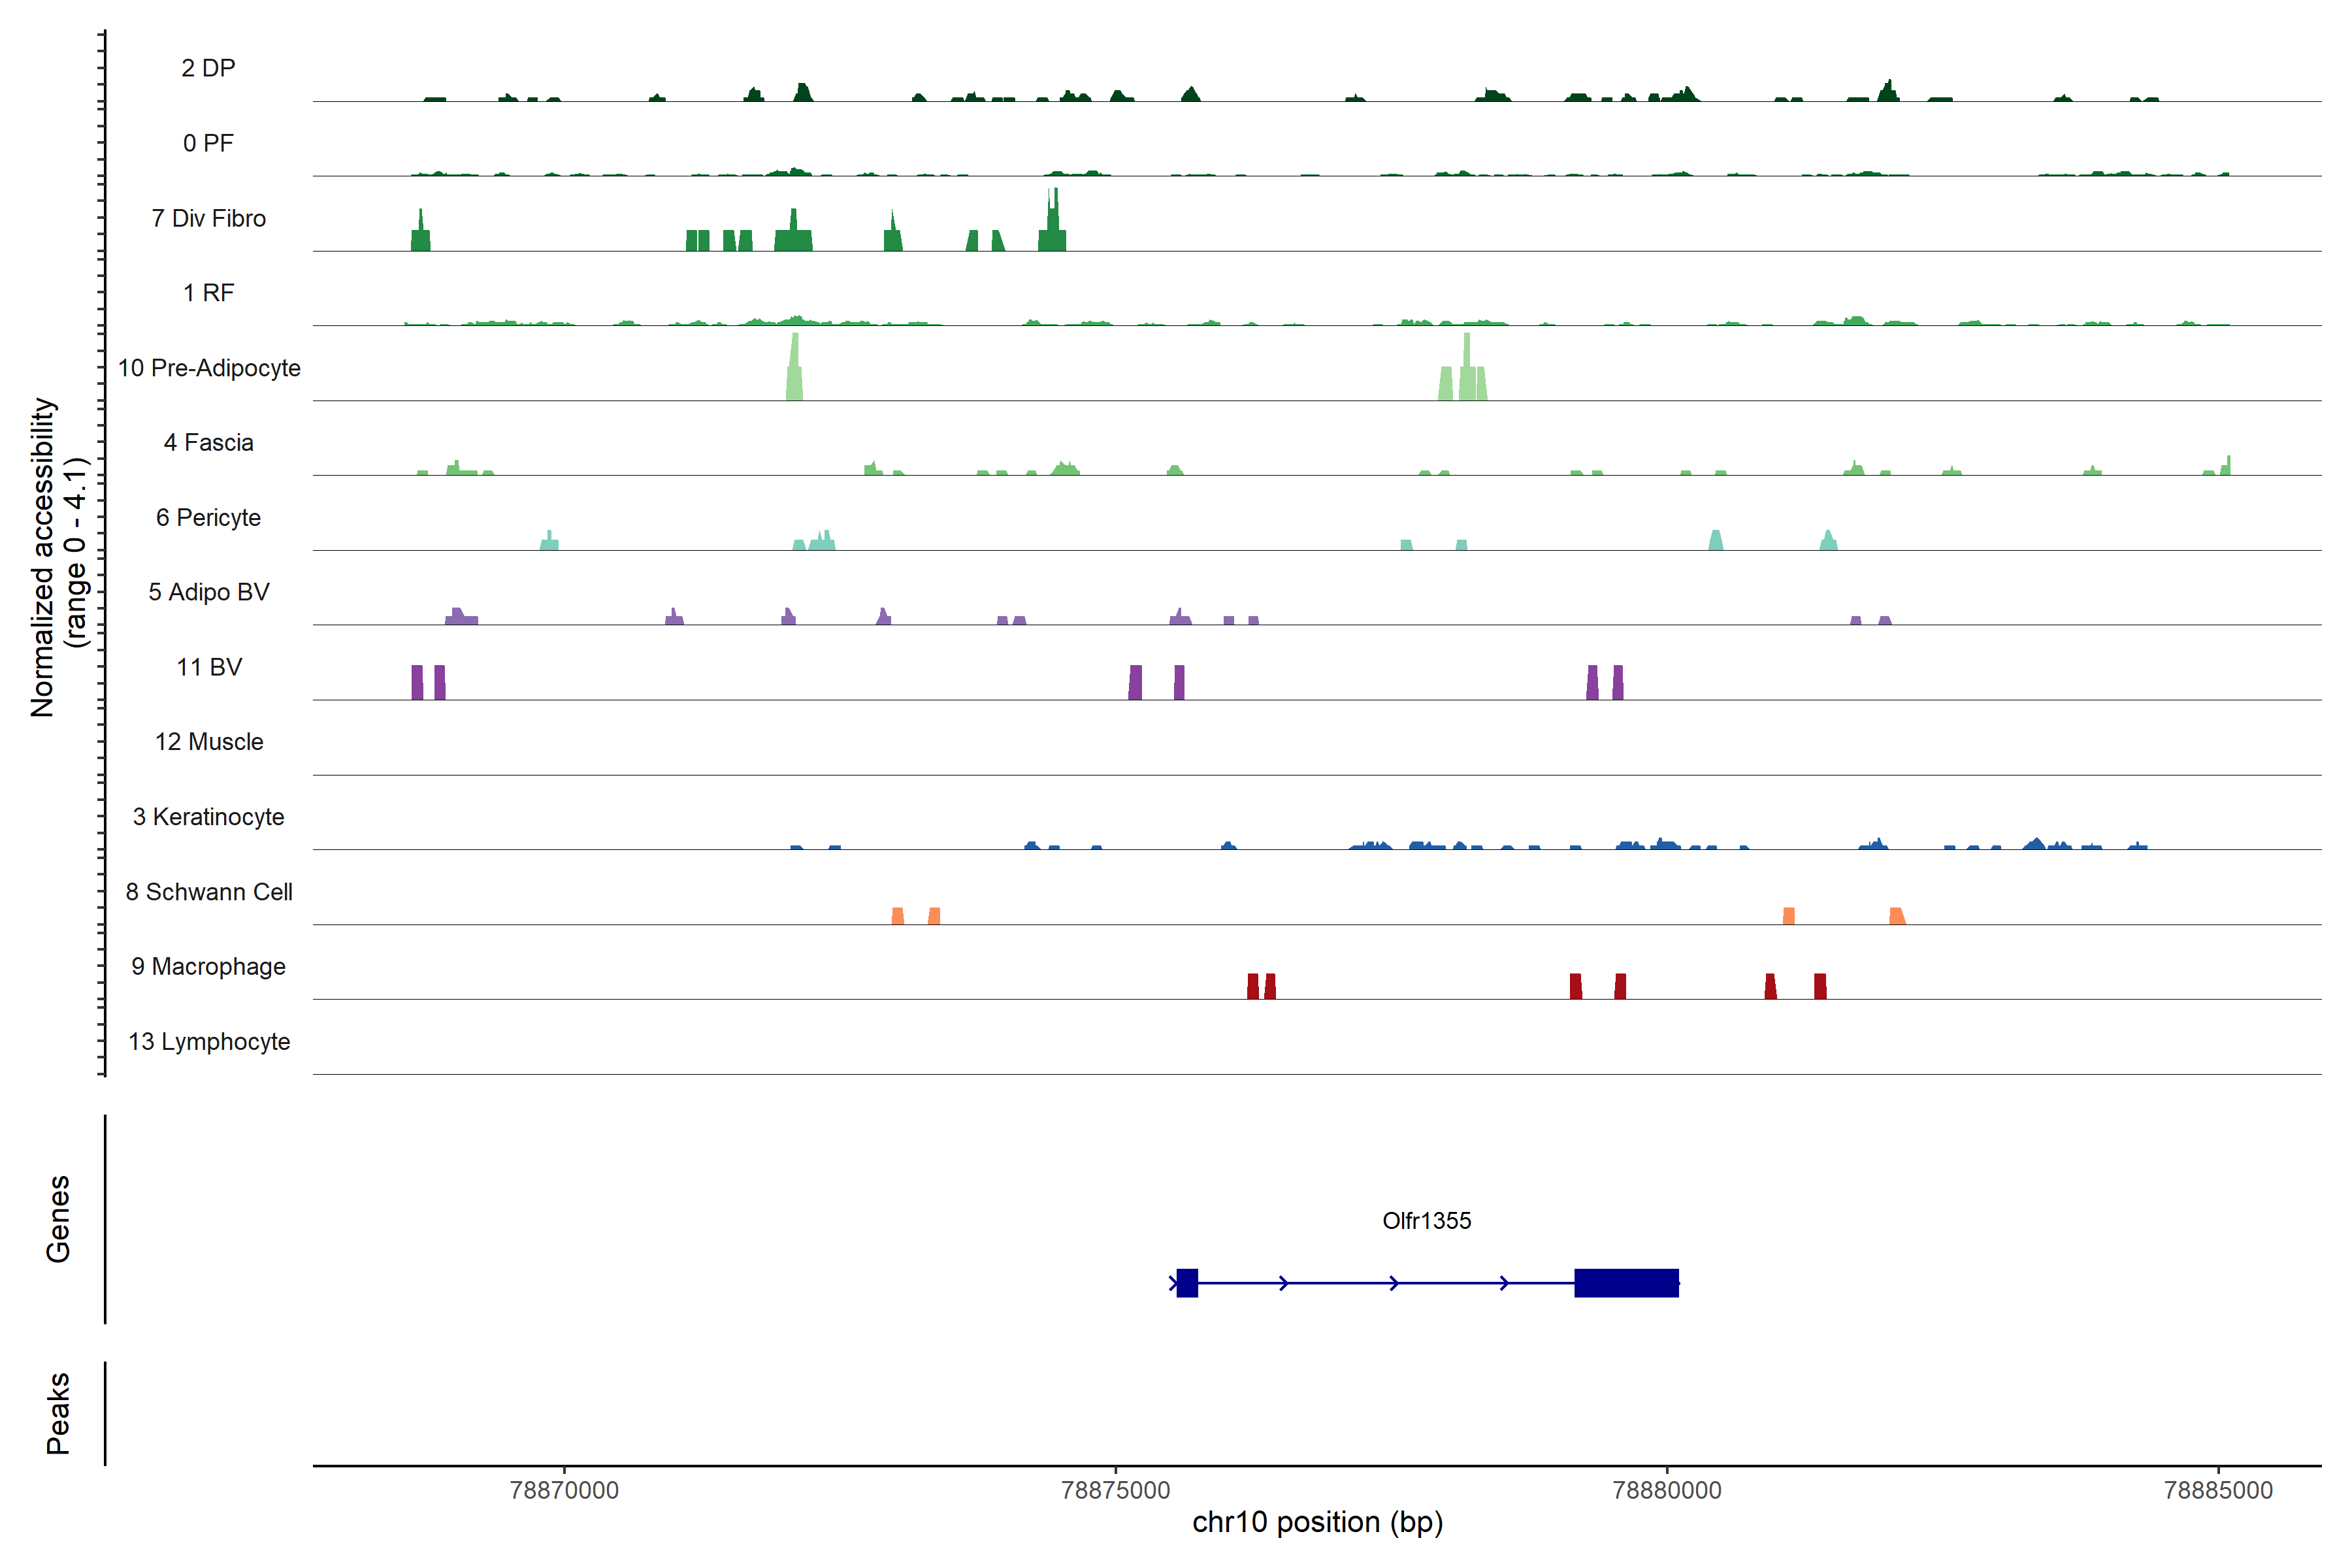Click the 10 Pre-Adipocyte track label

coord(208,368)
